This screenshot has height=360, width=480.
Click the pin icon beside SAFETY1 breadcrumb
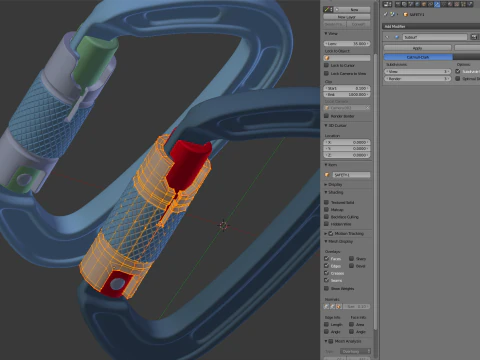tap(386, 14)
